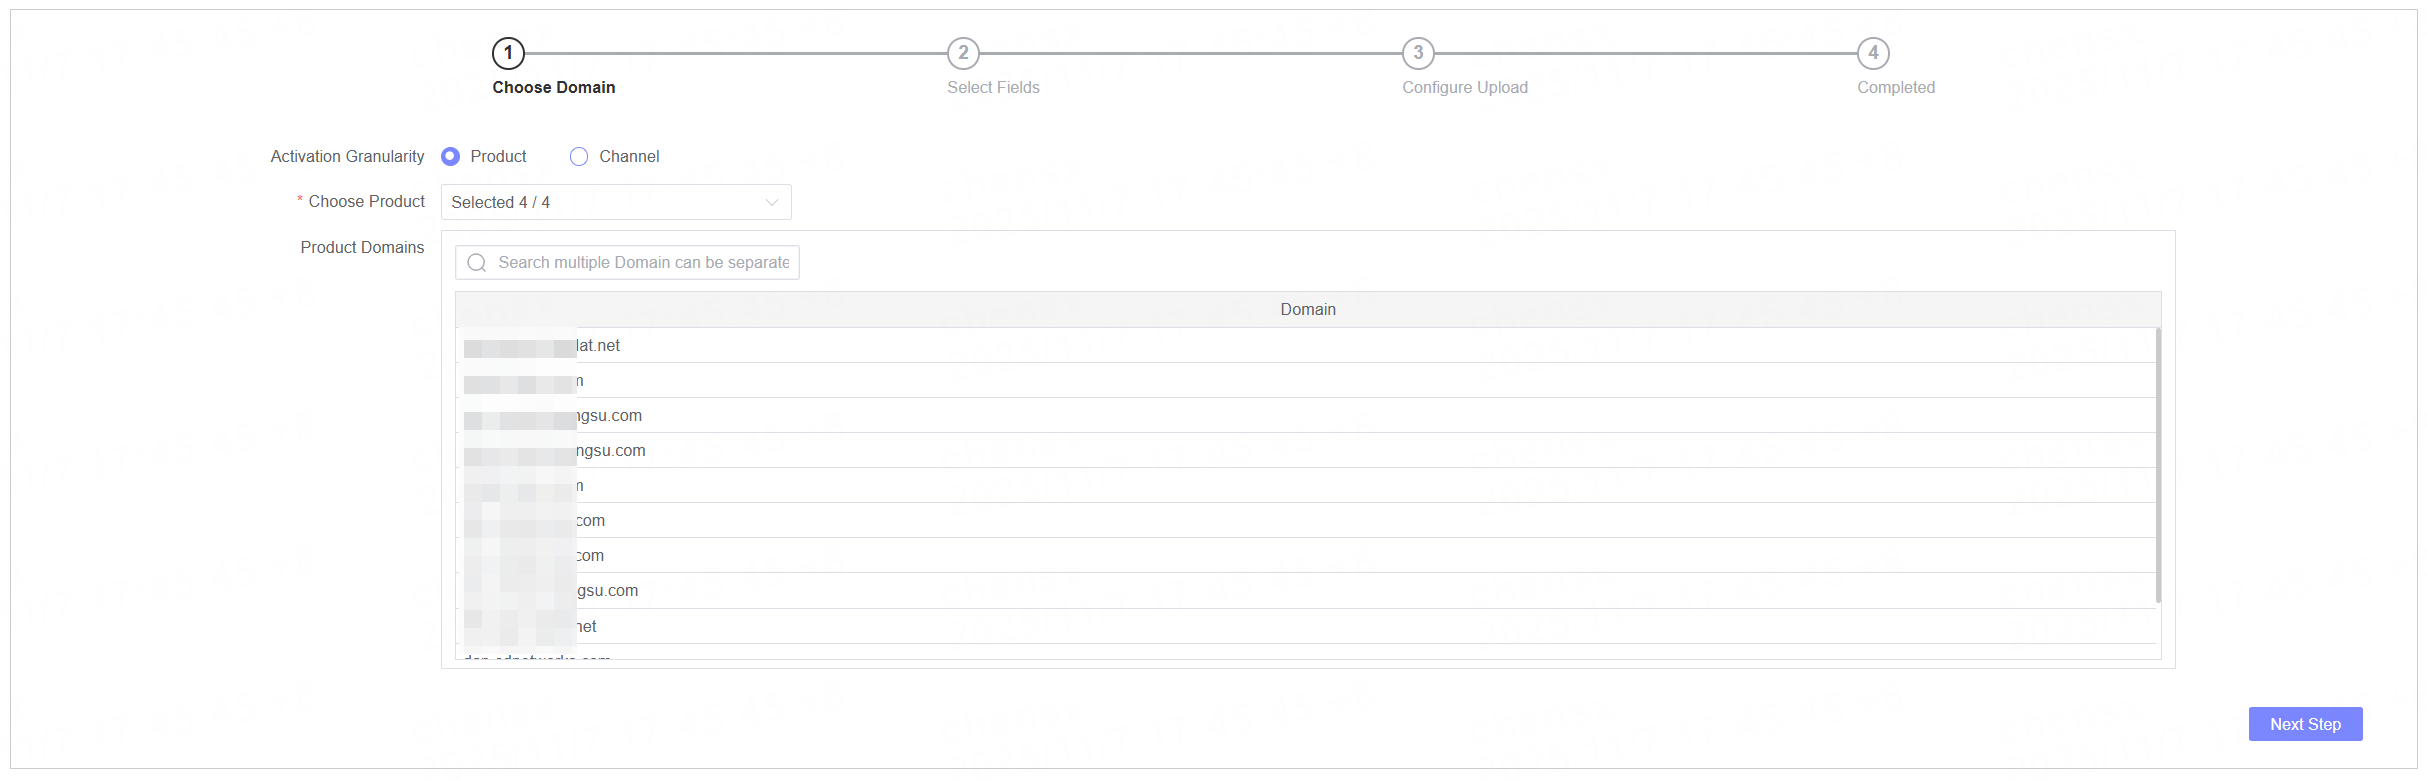Click the Domain column header

pos(1307,310)
